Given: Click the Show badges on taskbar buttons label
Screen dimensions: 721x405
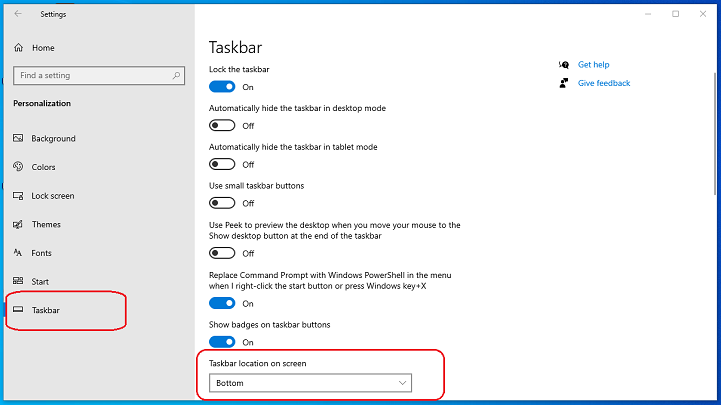Looking at the screenshot, I should coord(269,325).
